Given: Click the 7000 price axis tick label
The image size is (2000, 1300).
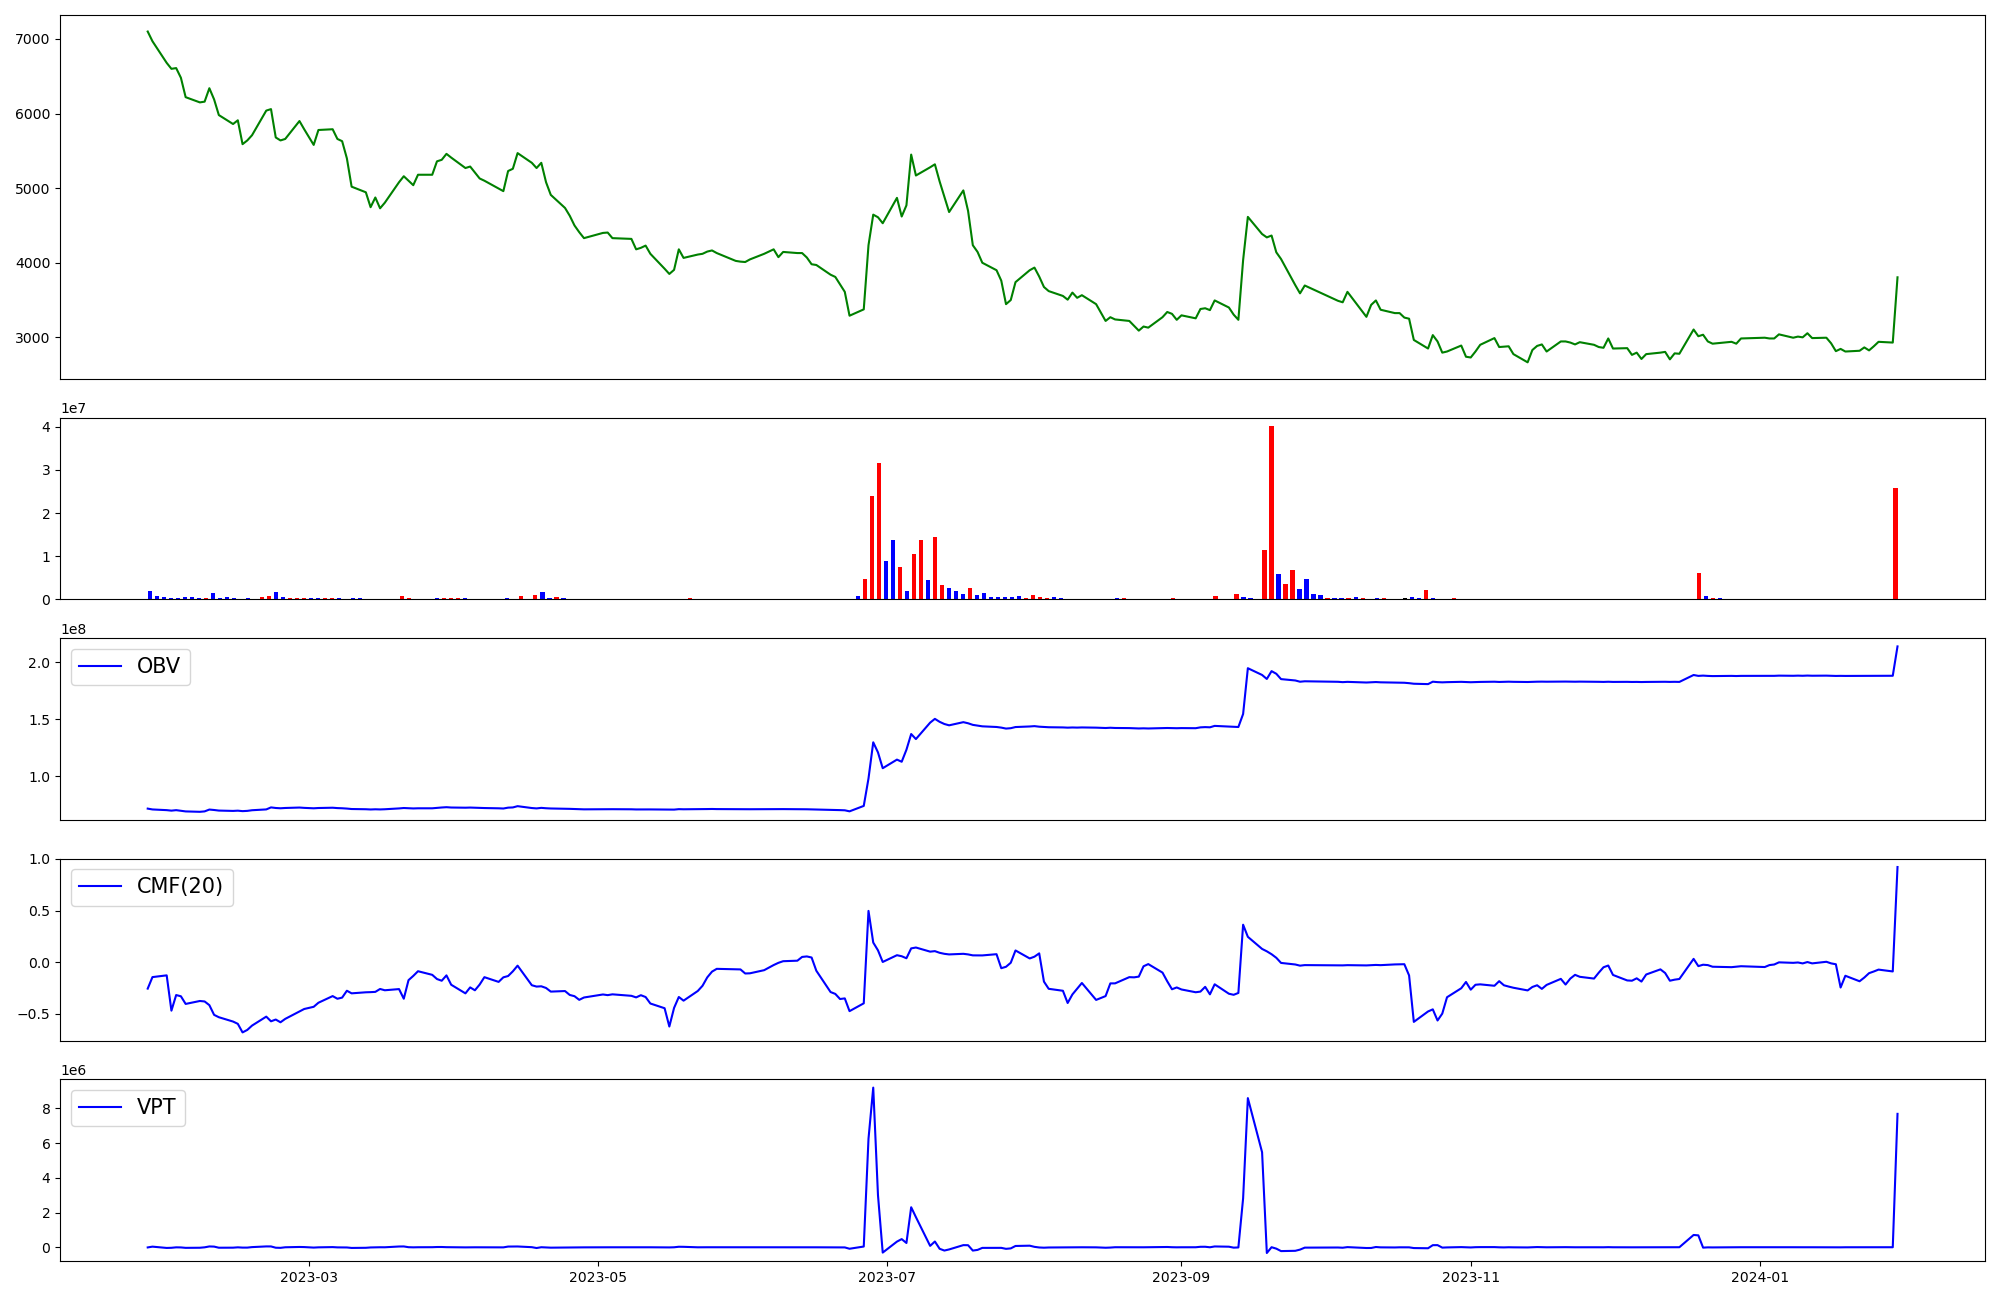Looking at the screenshot, I should click(33, 39).
